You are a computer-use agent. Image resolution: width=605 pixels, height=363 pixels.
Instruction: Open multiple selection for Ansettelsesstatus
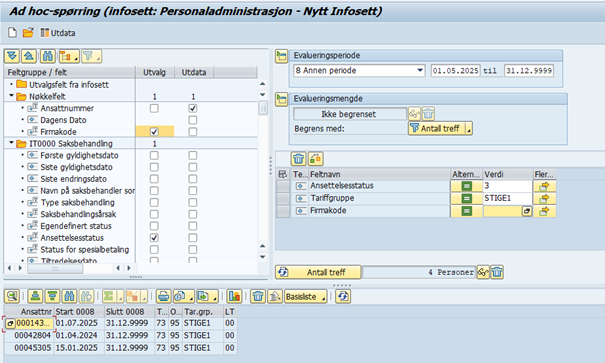544,186
